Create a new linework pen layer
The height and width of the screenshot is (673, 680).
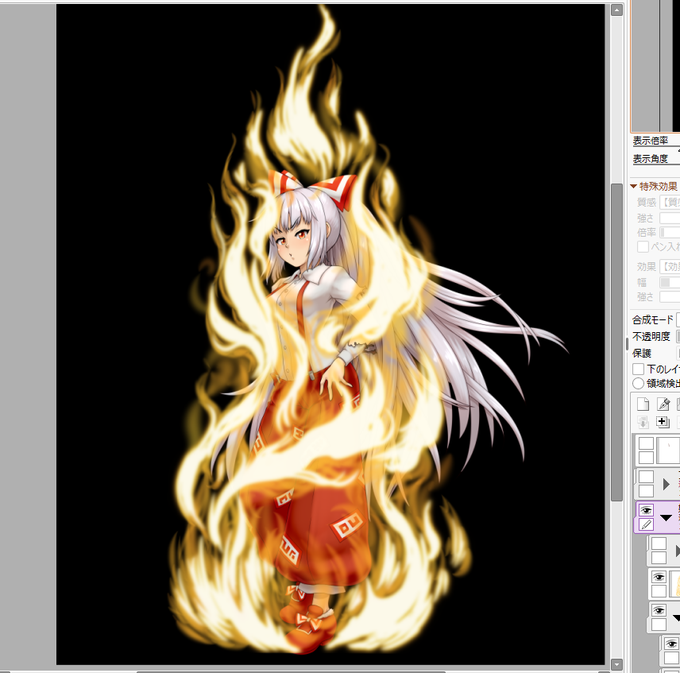point(663,404)
